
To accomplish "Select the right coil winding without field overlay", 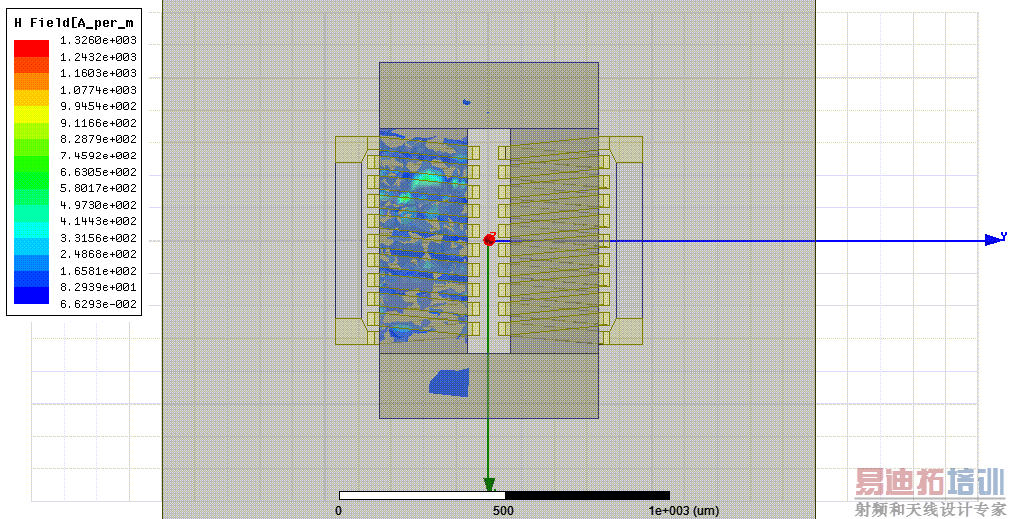I will coord(554,241).
